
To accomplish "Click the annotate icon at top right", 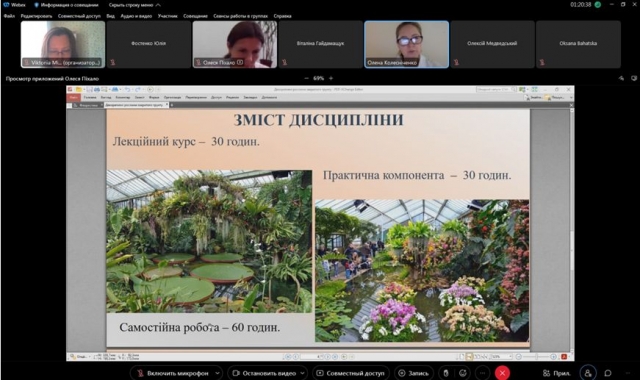I will pos(621,78).
